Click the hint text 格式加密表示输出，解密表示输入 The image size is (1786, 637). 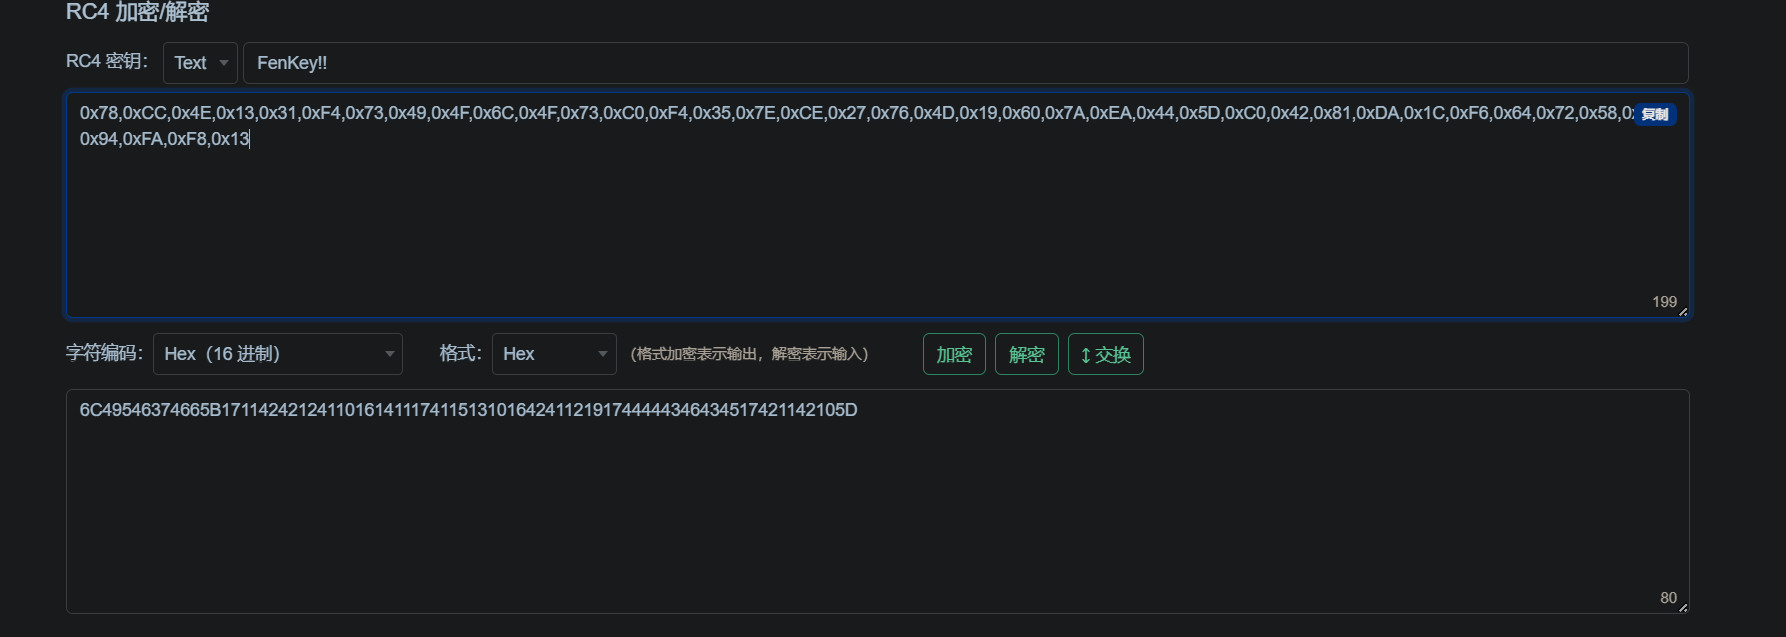coord(749,354)
